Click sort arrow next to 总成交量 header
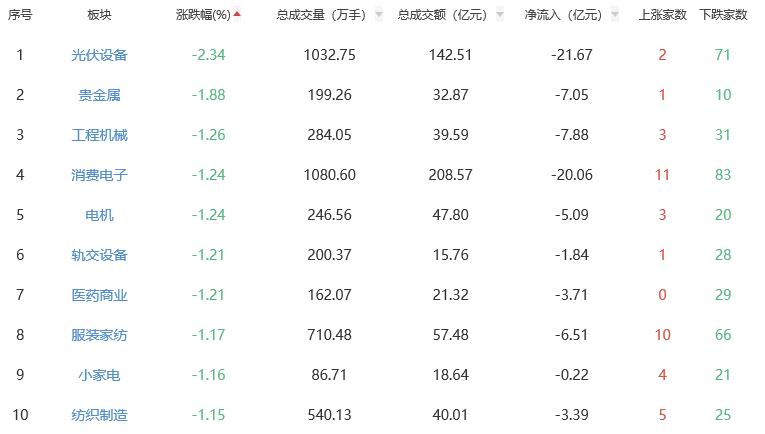The height and width of the screenshot is (434, 765). click(x=379, y=16)
